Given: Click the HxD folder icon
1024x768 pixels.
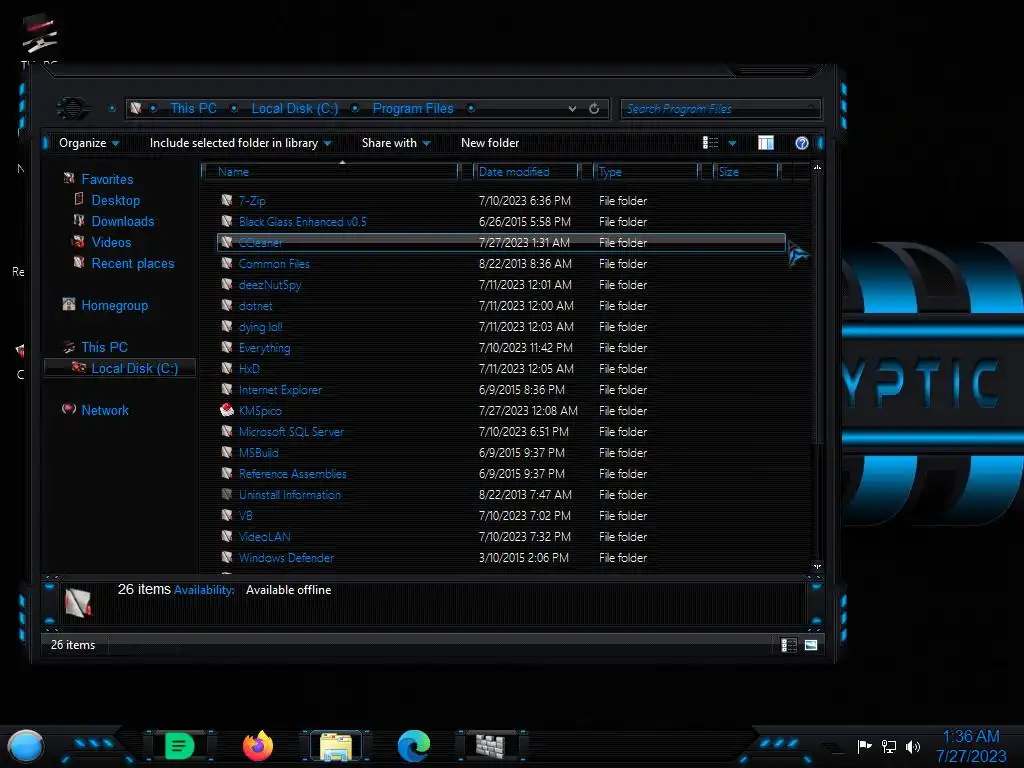Looking at the screenshot, I should 227,368.
